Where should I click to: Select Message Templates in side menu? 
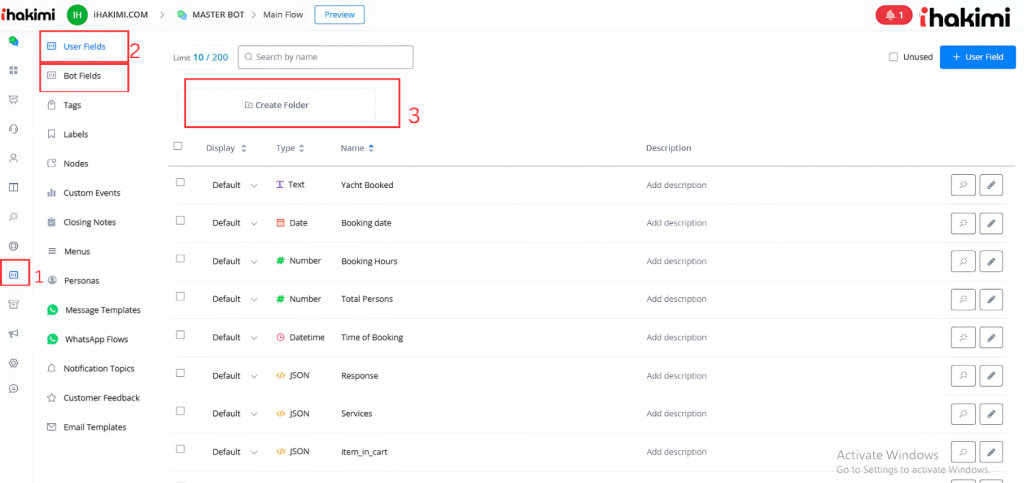[x=102, y=310]
